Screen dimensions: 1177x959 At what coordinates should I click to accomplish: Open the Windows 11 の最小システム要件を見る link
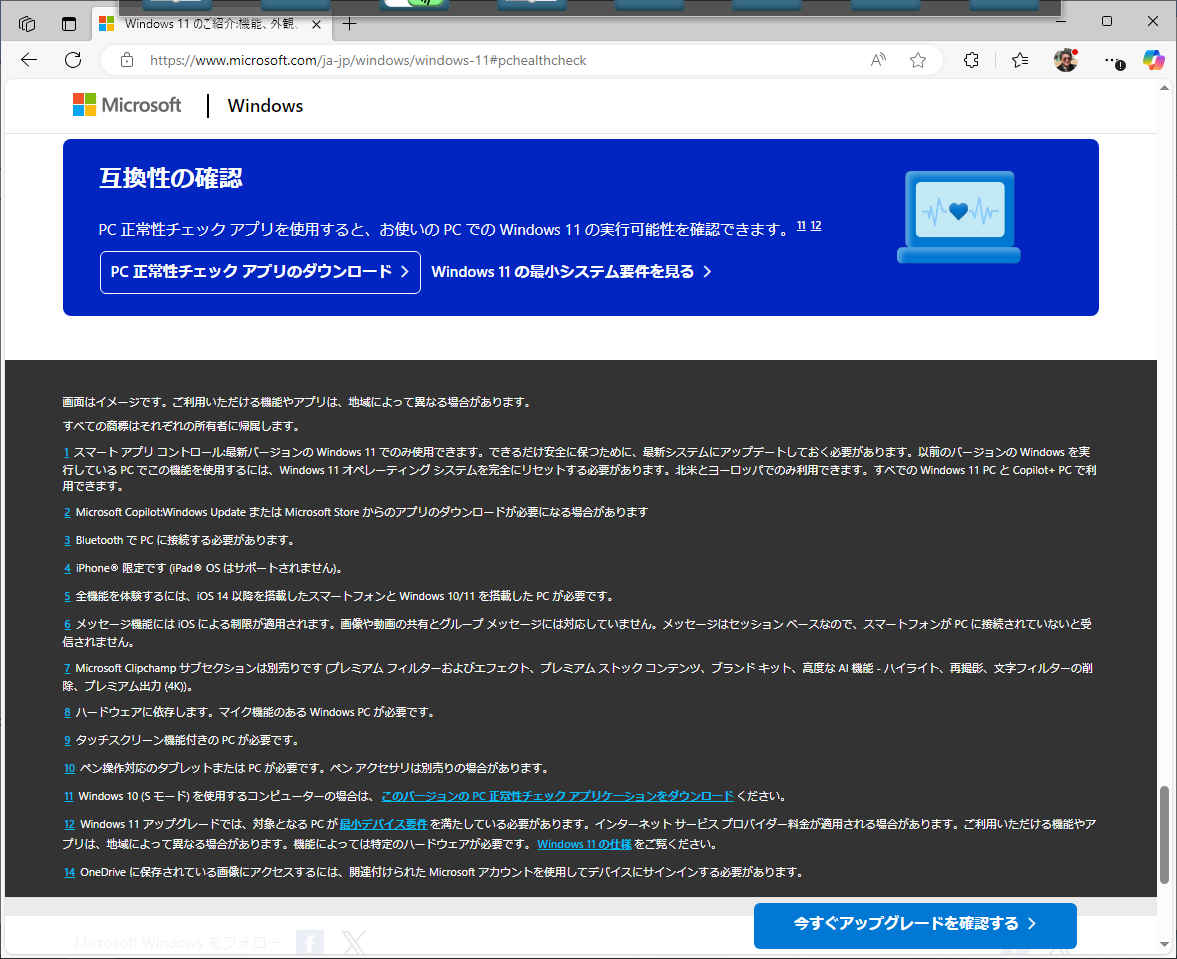click(x=571, y=272)
